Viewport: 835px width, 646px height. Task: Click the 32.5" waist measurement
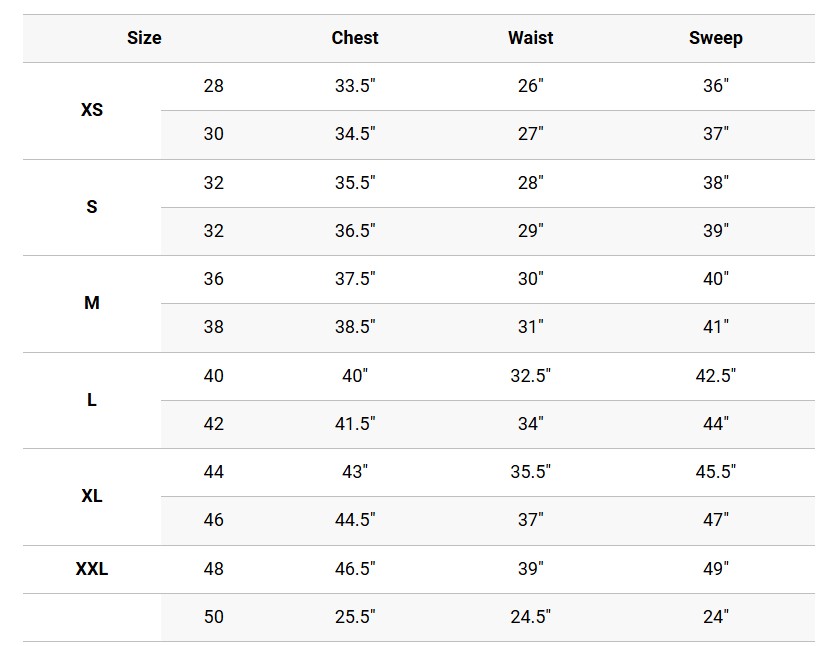530,376
